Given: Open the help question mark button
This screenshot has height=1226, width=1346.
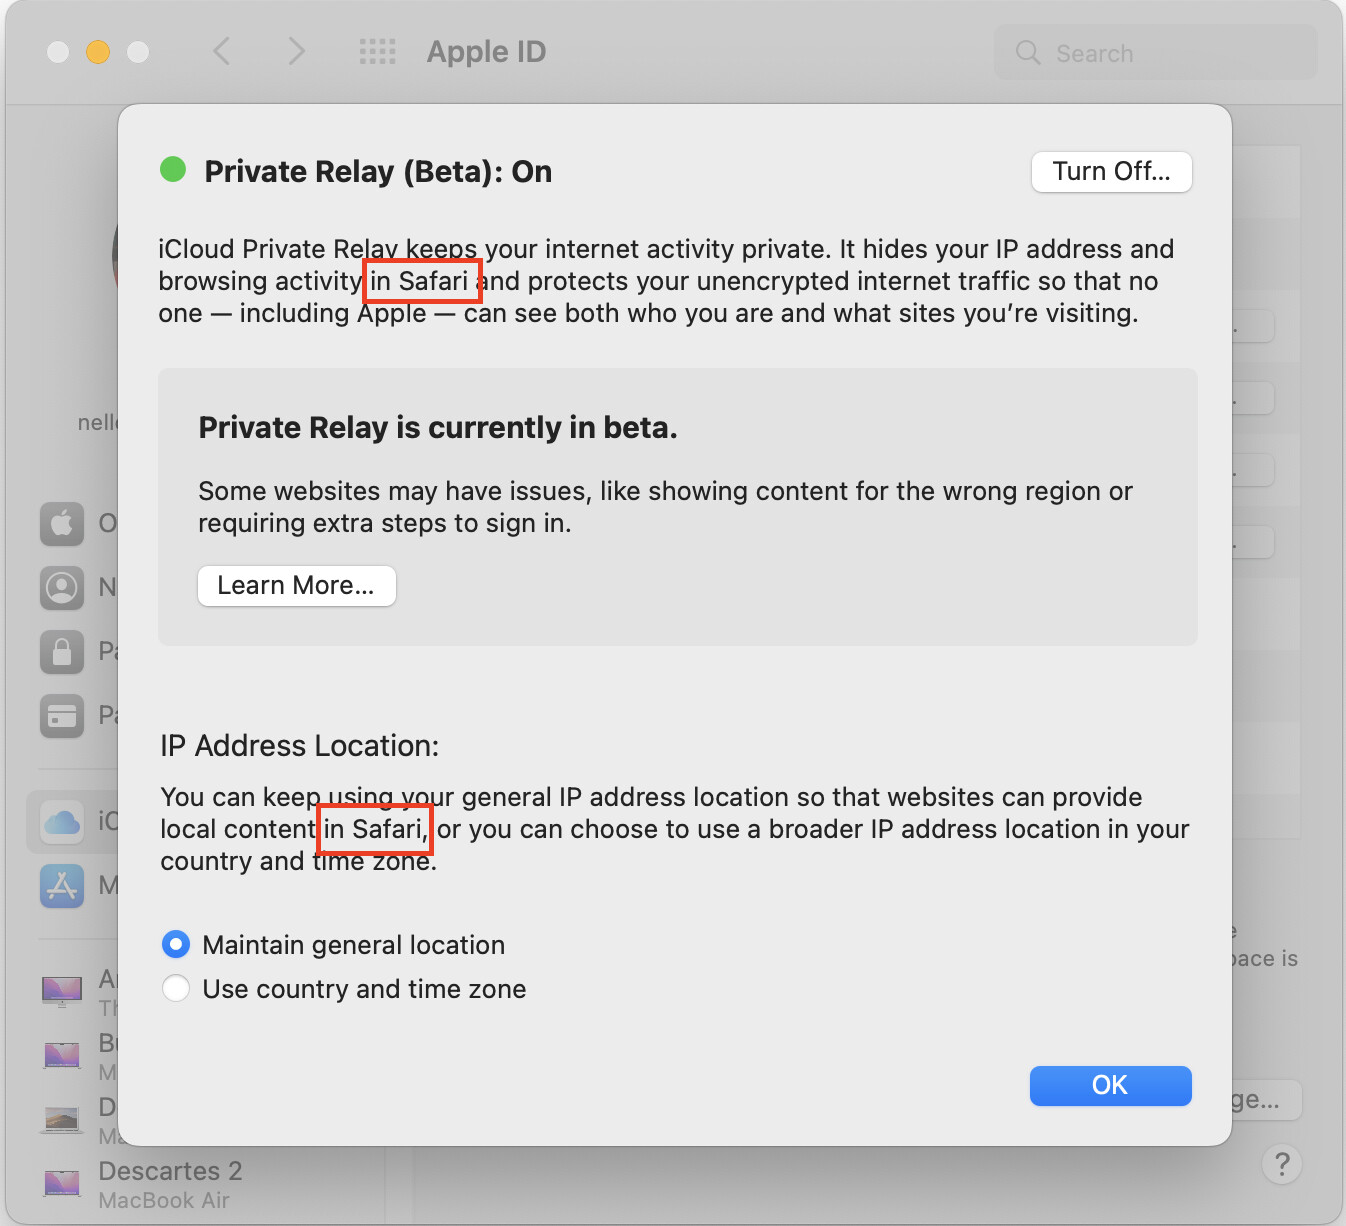Looking at the screenshot, I should [1282, 1164].
